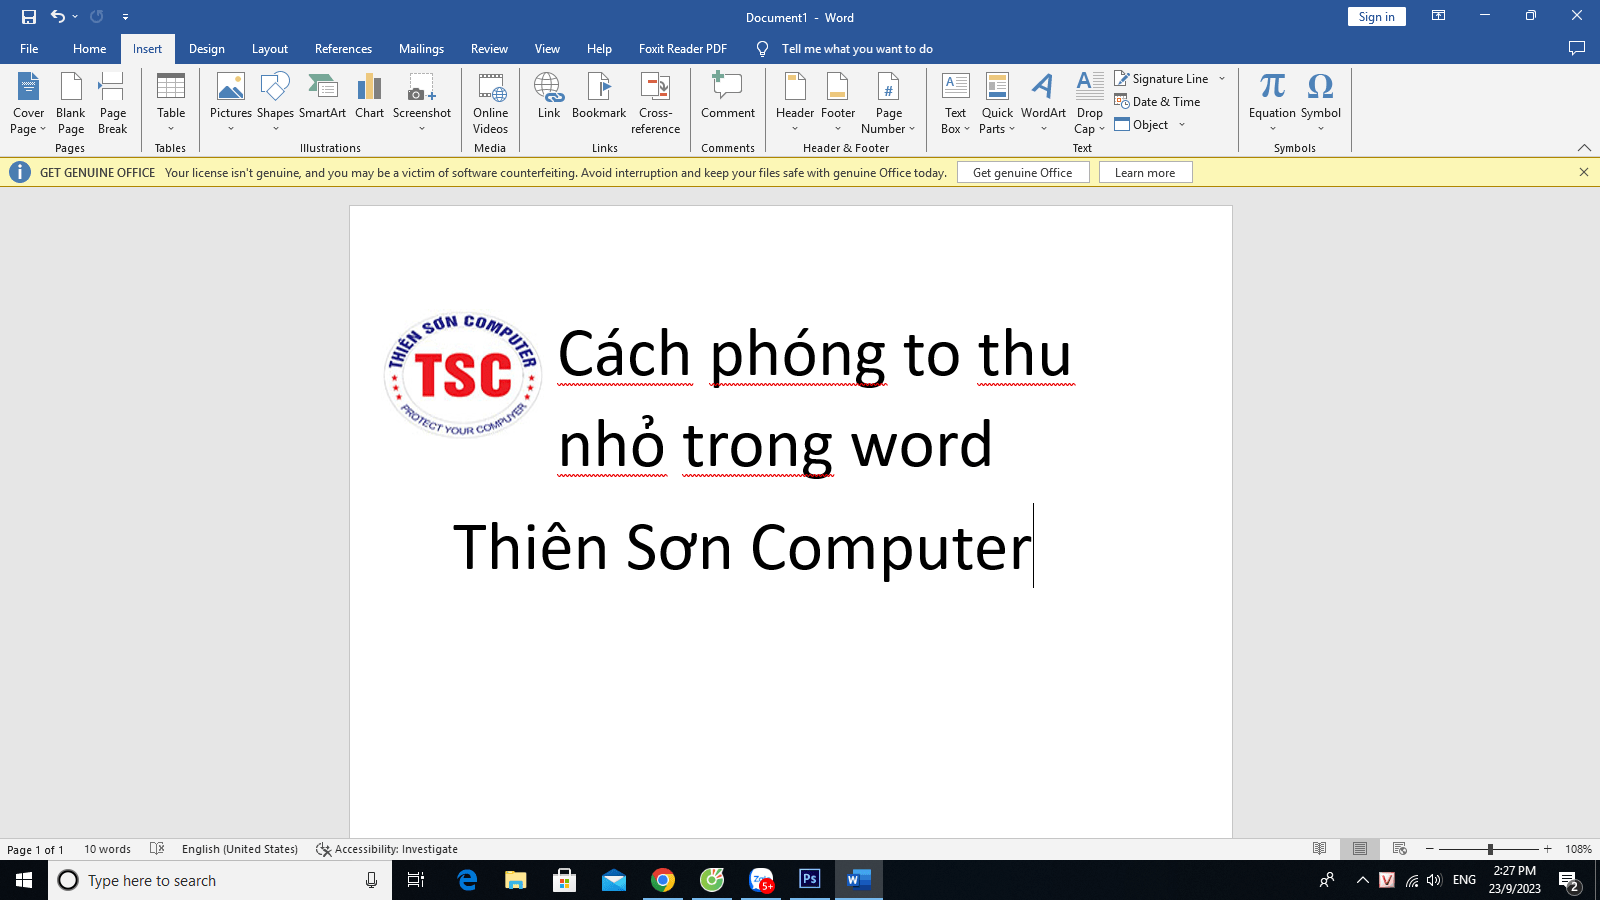Switch to Read Mode view

(x=1320, y=848)
